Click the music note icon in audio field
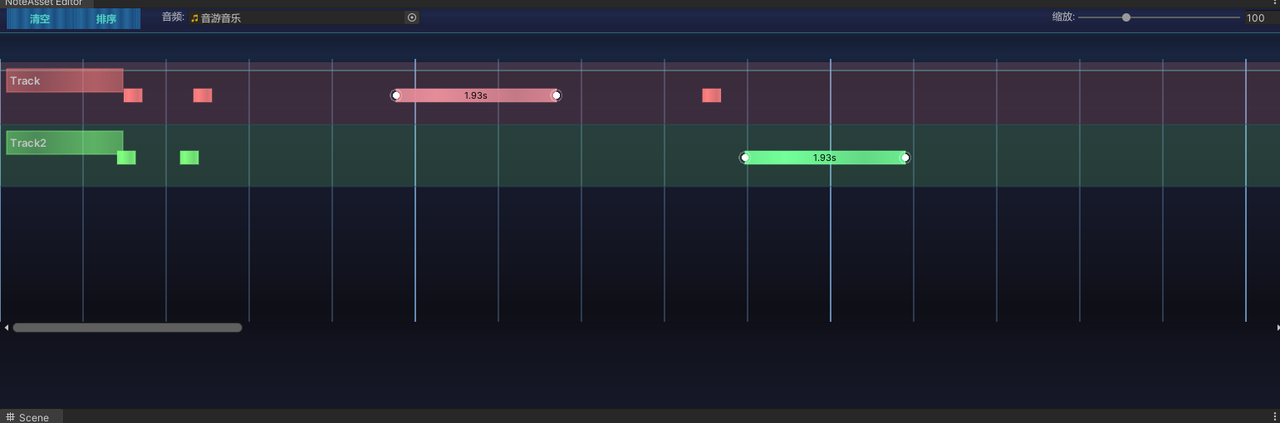1280x423 pixels. (x=195, y=18)
